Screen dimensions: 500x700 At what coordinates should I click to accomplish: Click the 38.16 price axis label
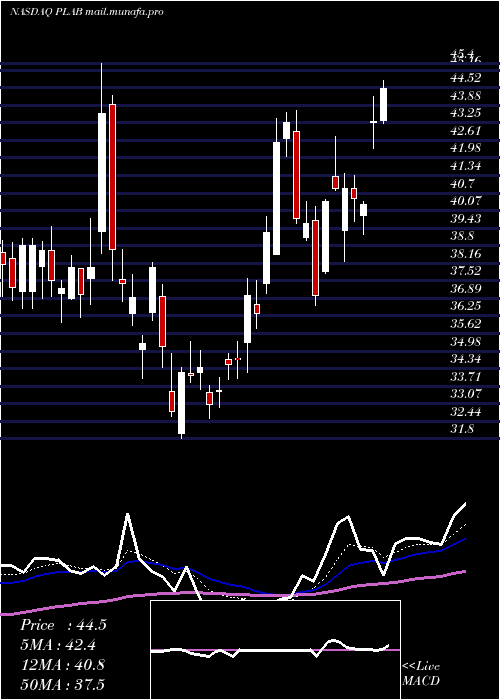click(466, 254)
